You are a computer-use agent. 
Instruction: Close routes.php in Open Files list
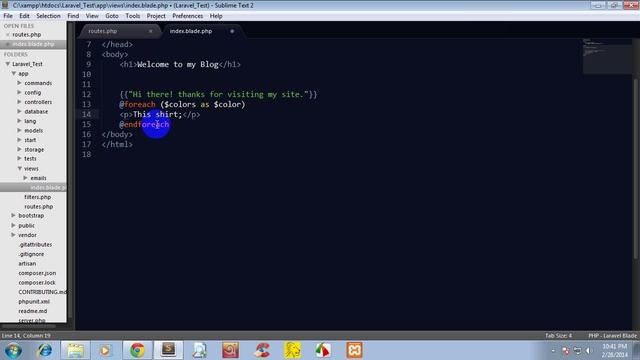[7, 35]
